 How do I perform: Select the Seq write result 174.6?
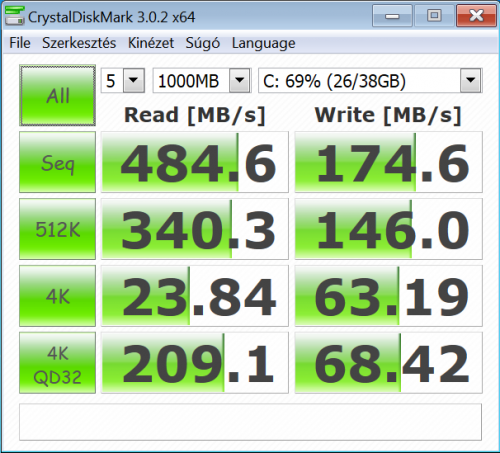(388, 162)
